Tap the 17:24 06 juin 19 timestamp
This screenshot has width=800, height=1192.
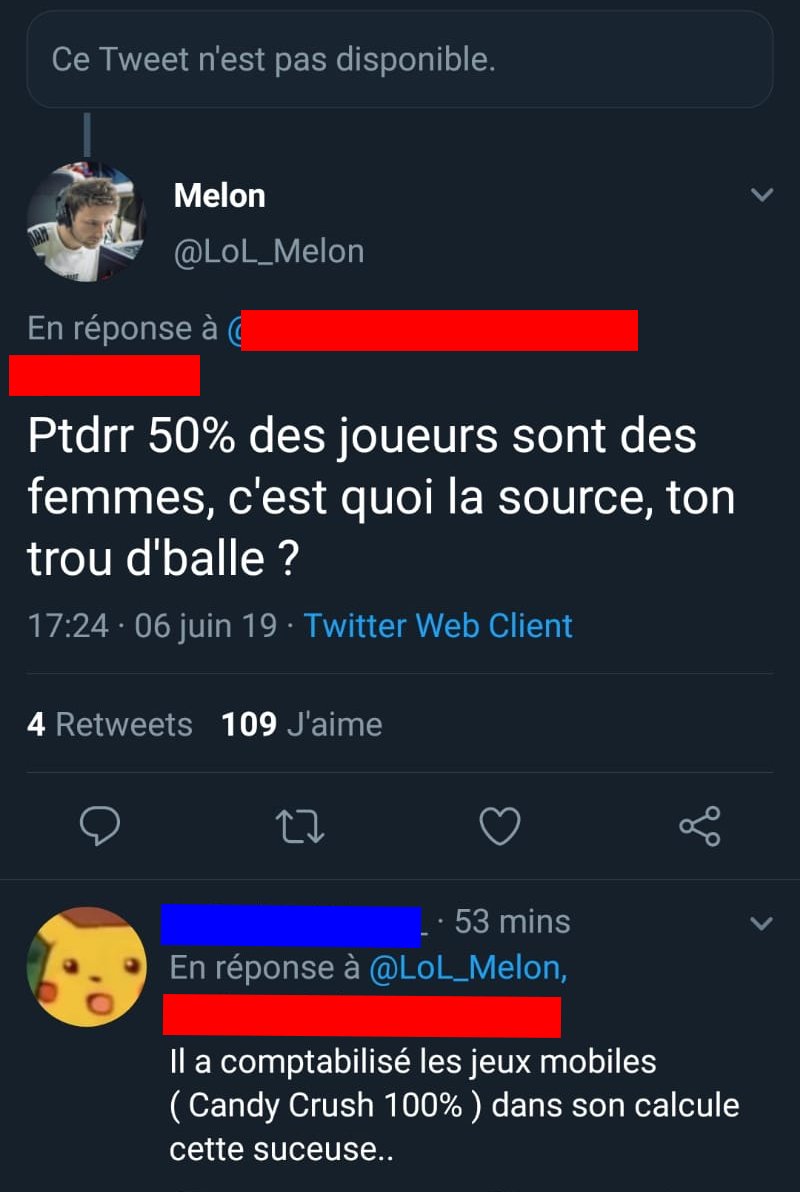[x=152, y=626]
